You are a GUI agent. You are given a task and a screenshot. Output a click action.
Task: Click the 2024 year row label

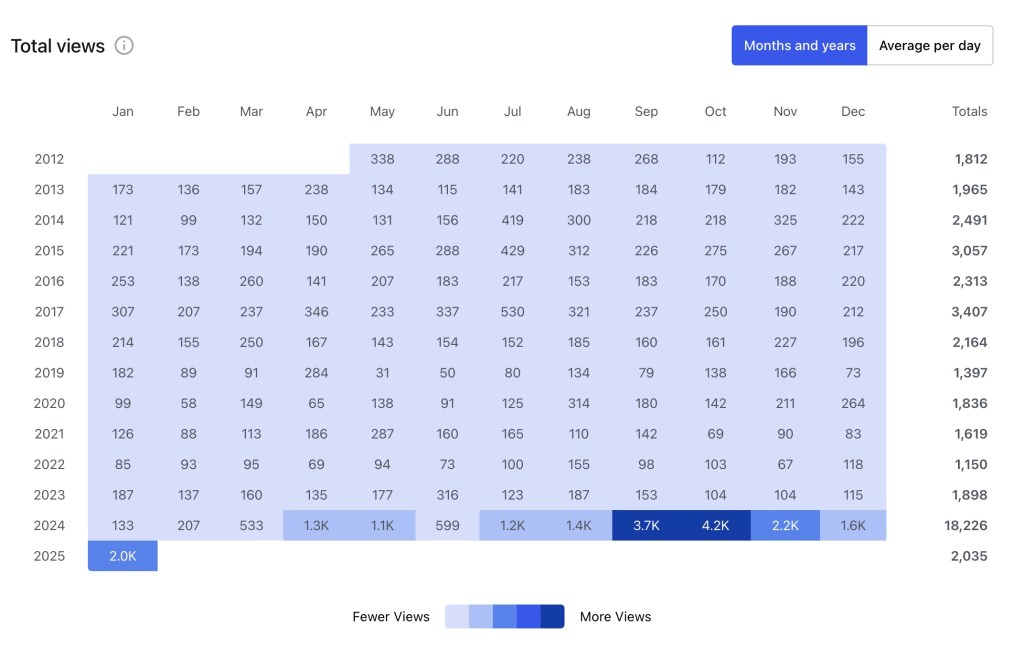tap(49, 525)
